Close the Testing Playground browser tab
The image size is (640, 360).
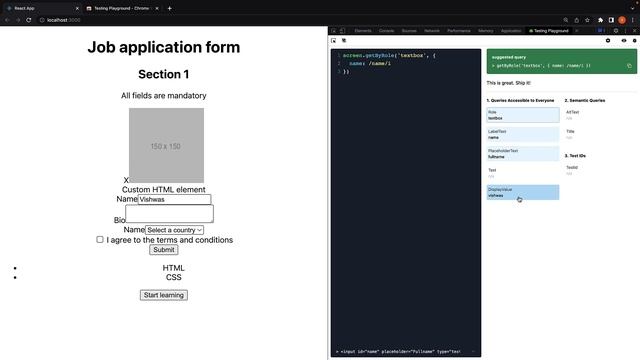click(157, 8)
